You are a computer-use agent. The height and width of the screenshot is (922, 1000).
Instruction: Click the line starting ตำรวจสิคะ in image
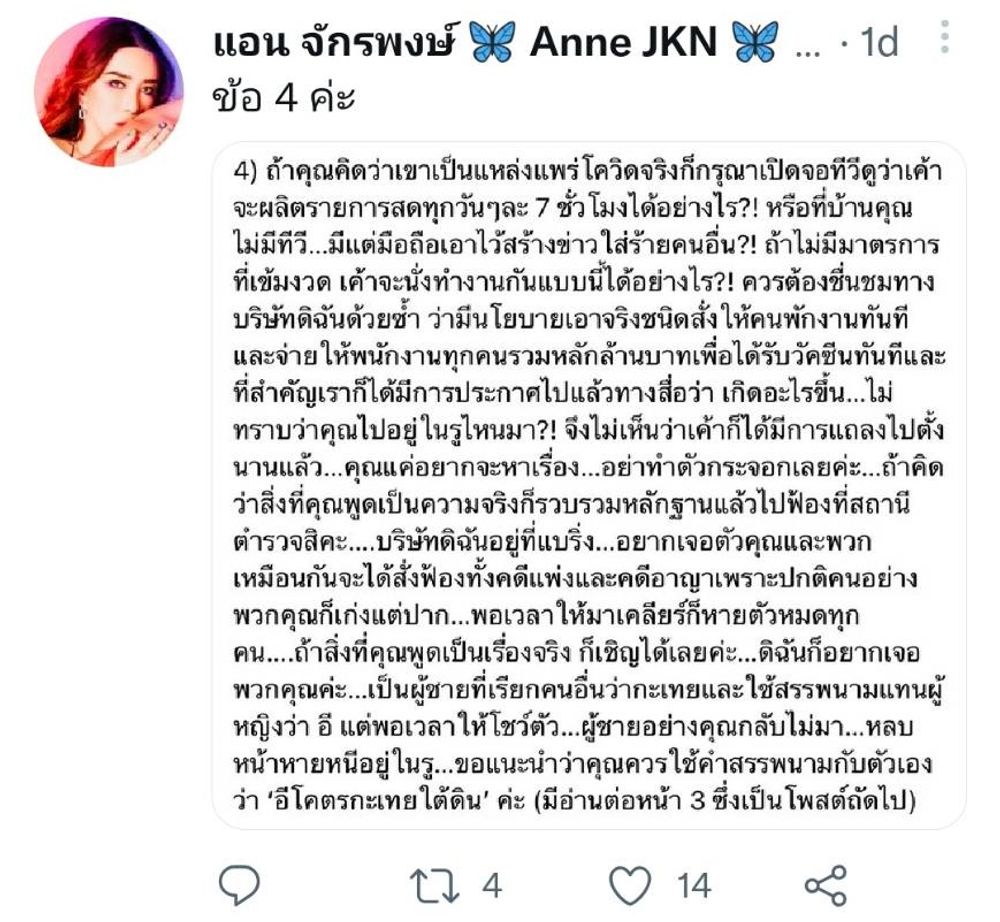click(552, 542)
